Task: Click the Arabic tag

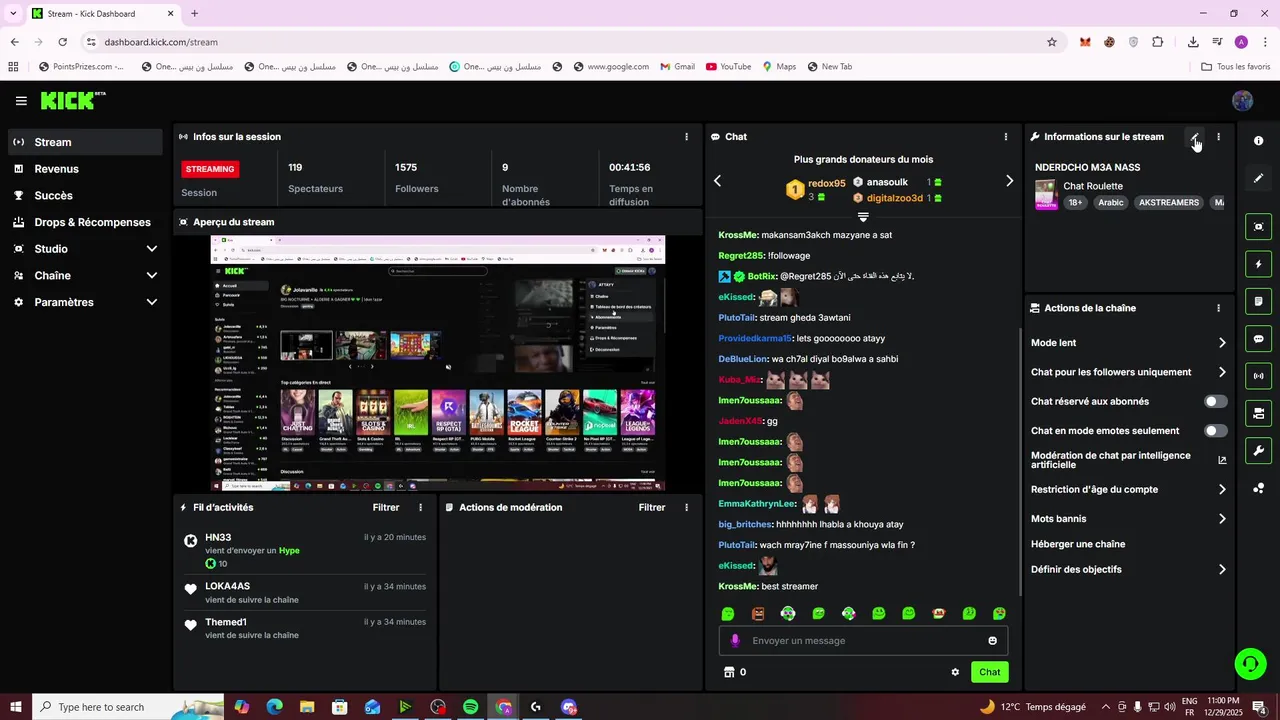Action: tap(1111, 203)
